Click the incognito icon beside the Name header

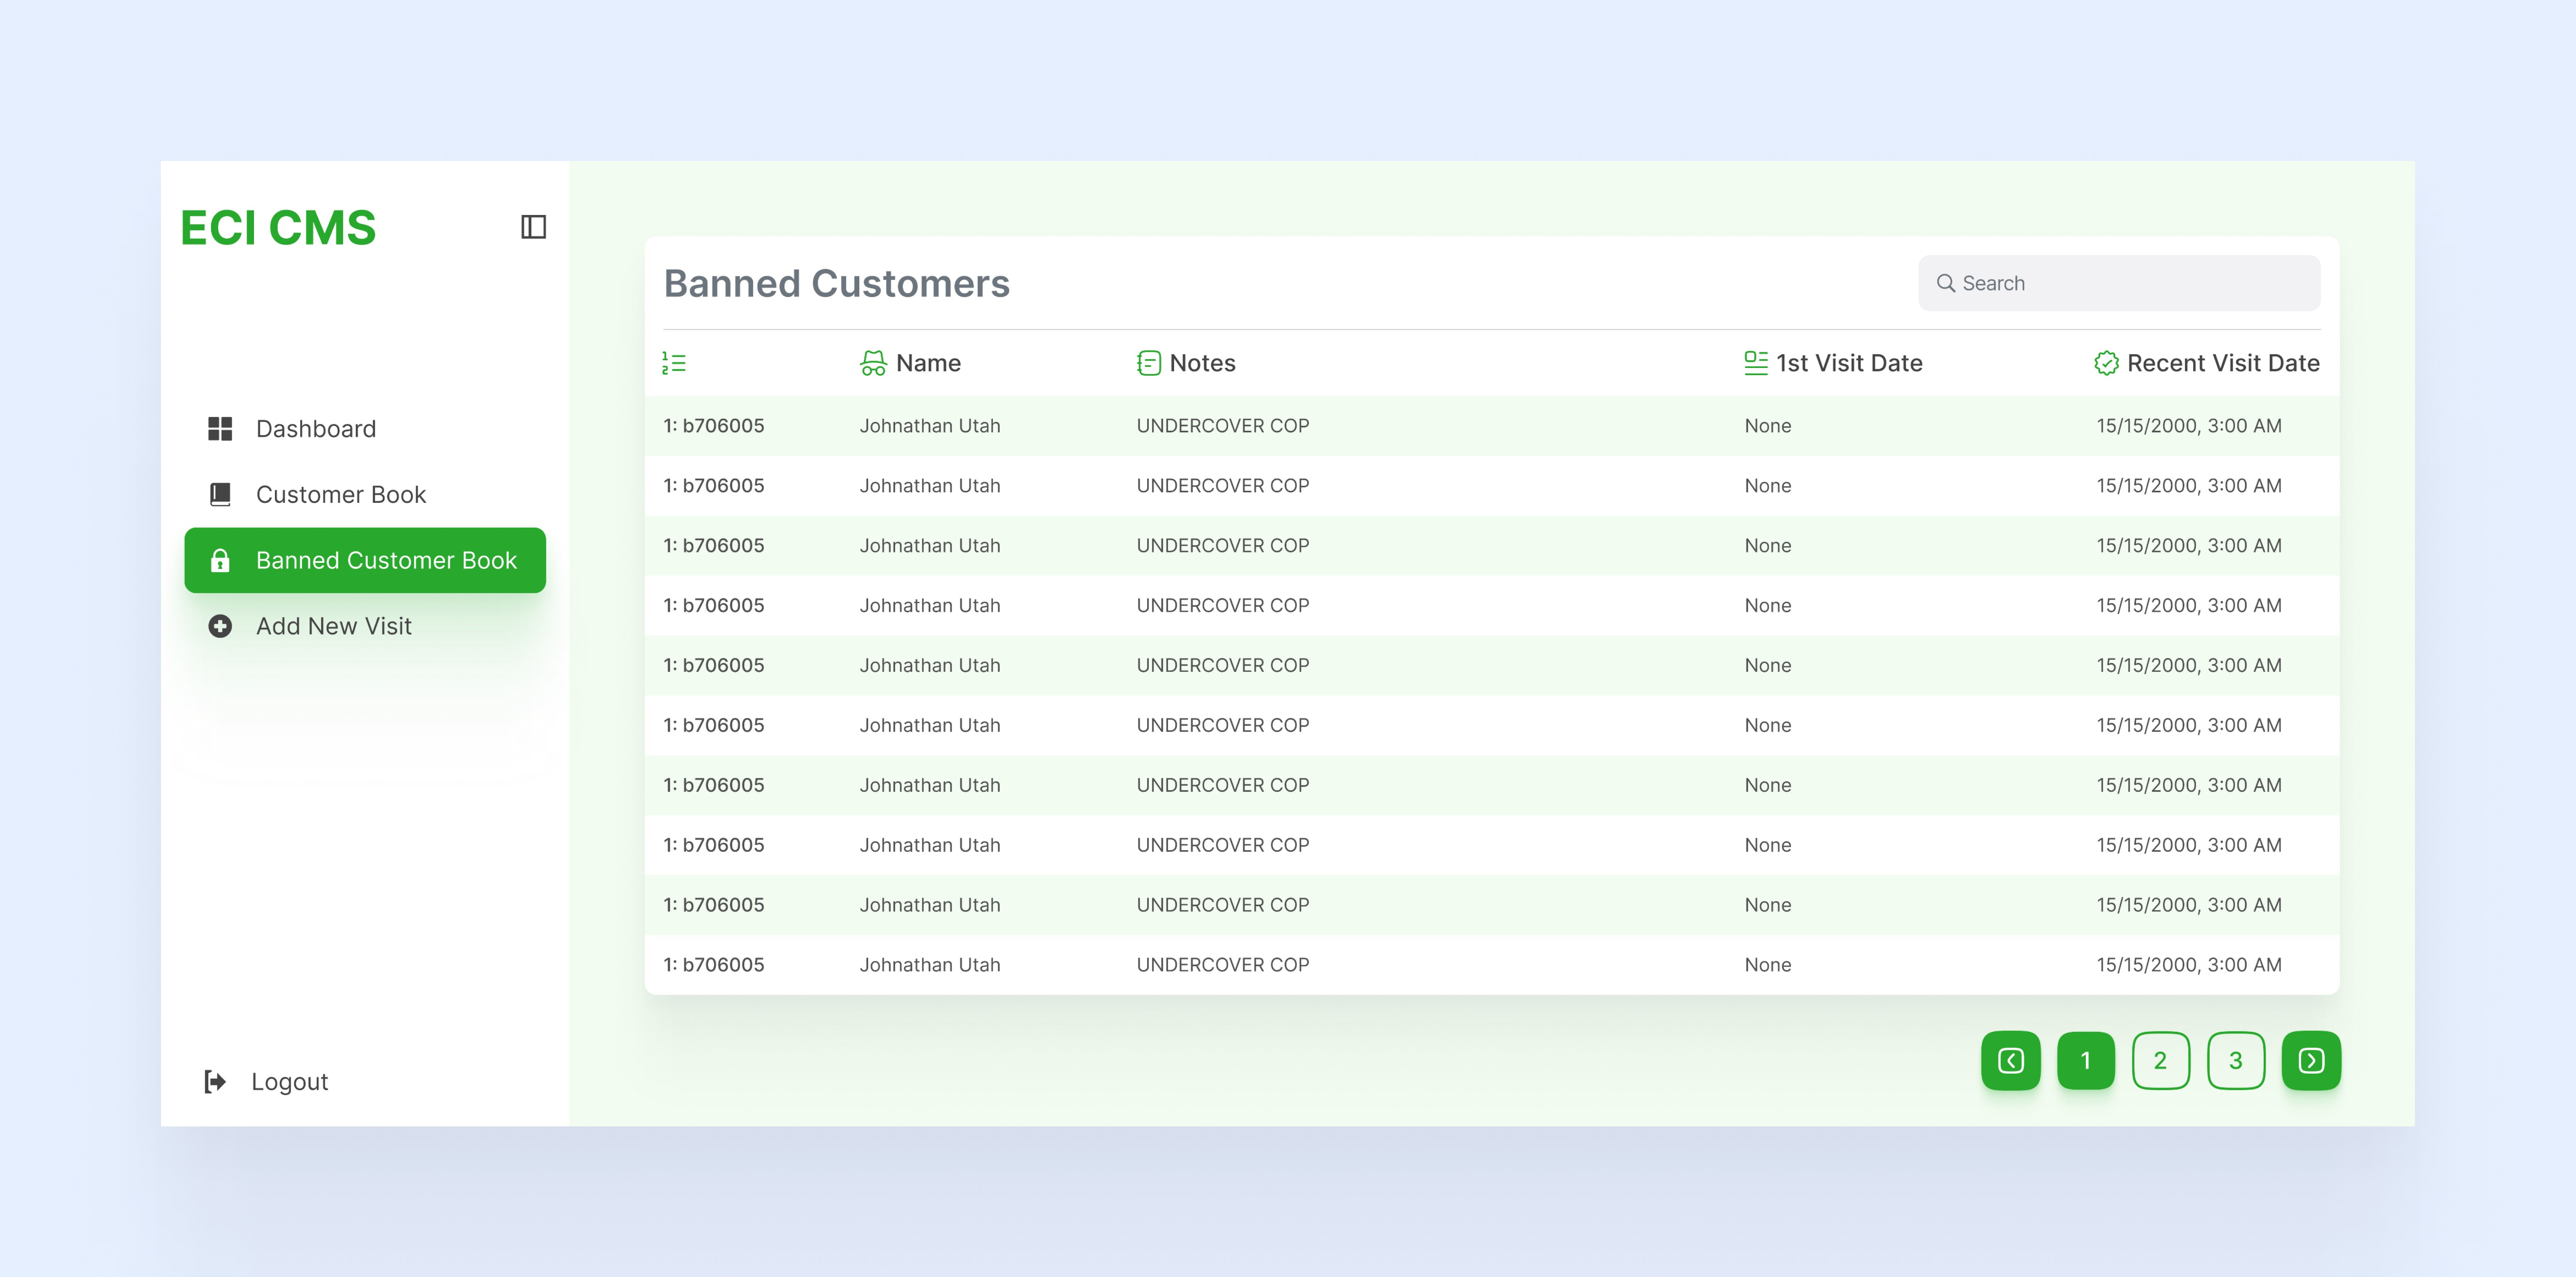(x=873, y=362)
